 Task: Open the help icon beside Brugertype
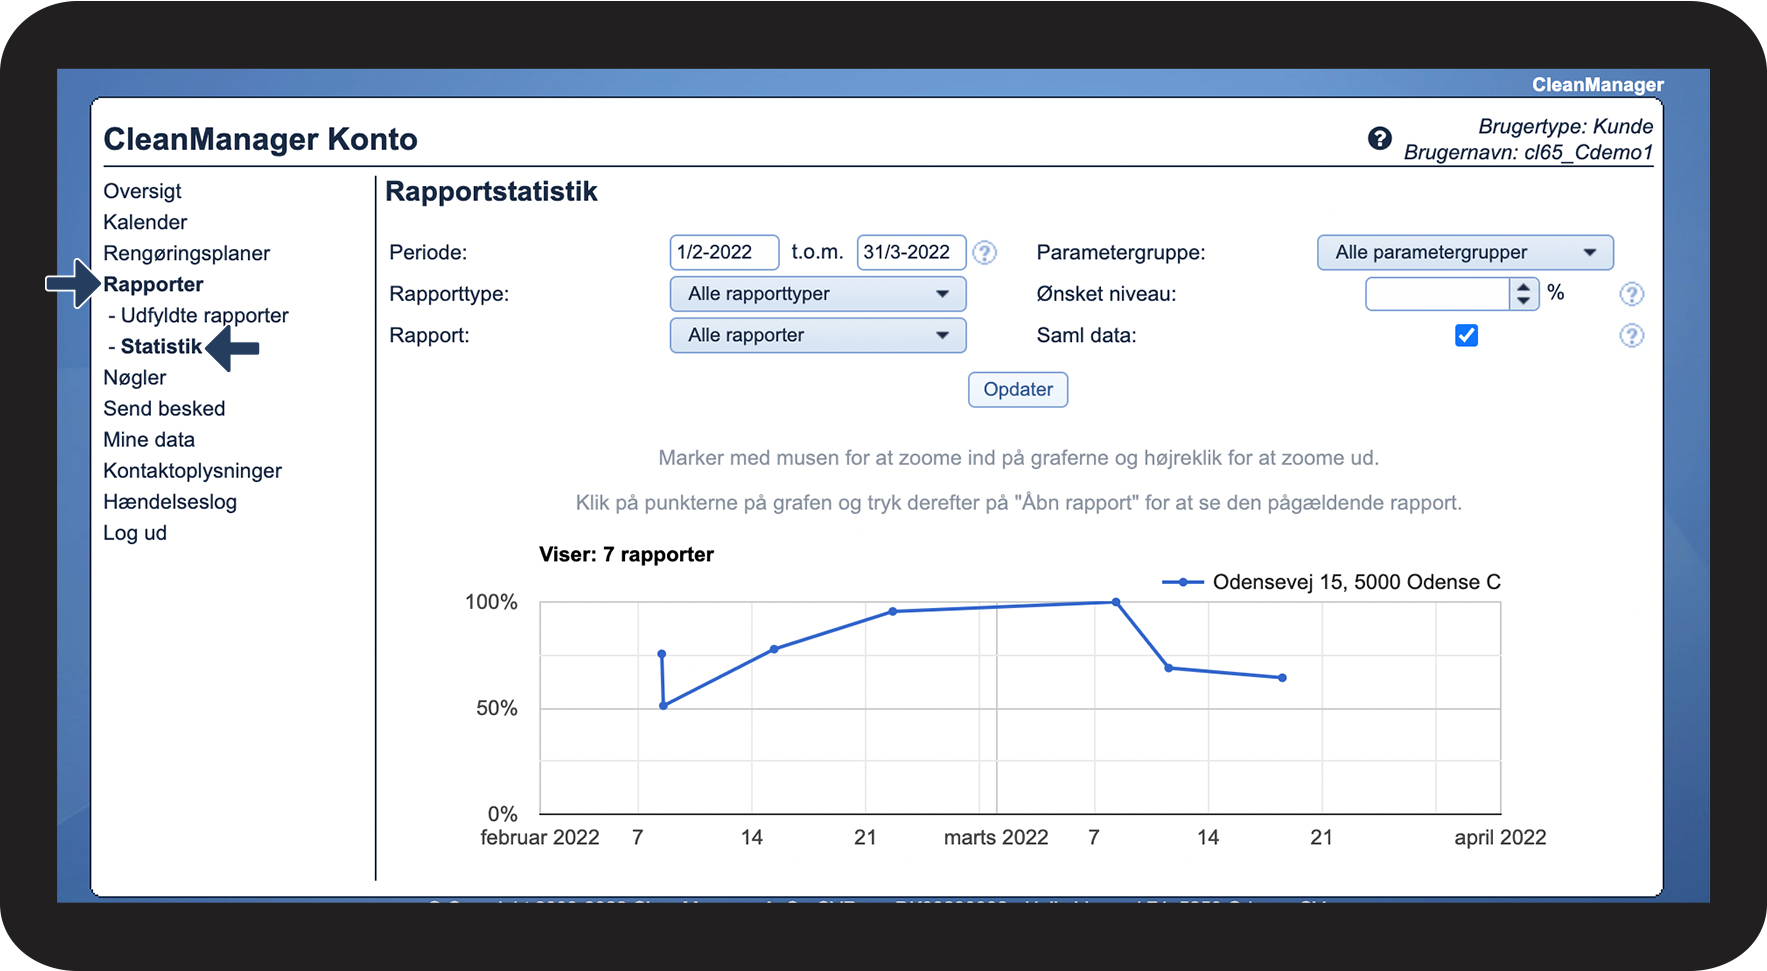pyautogui.click(x=1380, y=139)
